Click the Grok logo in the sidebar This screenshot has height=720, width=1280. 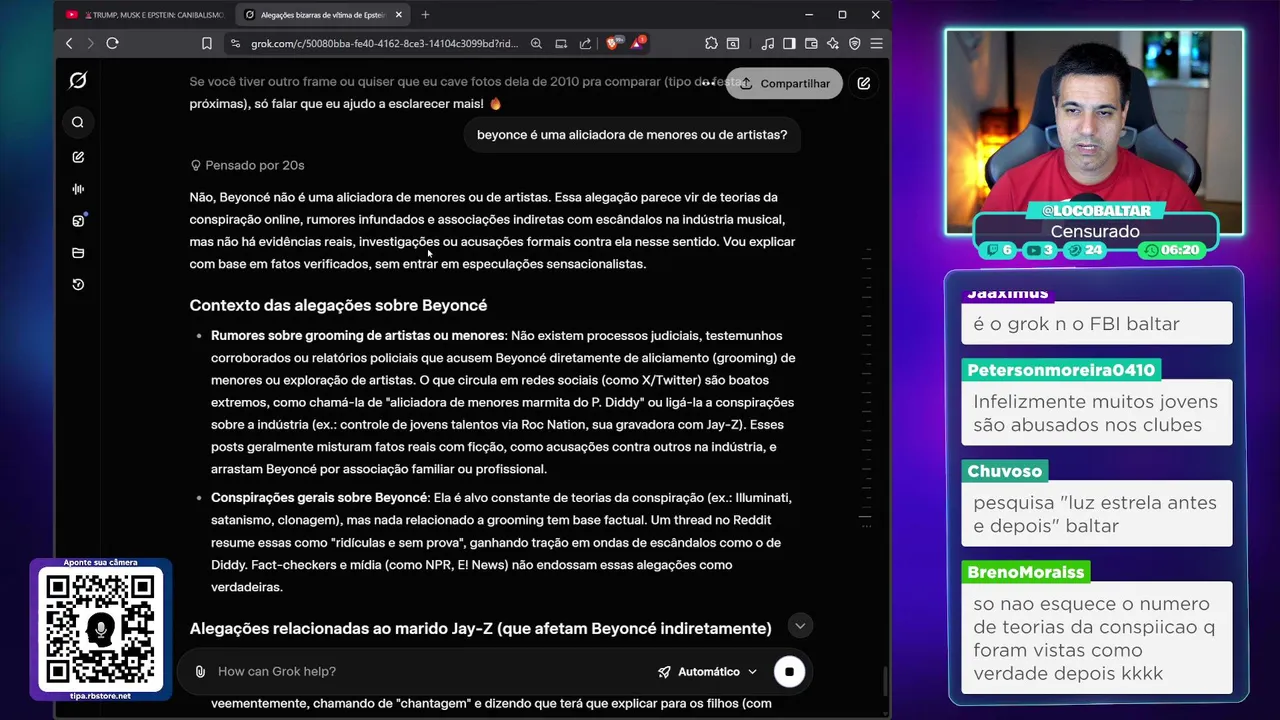pos(78,80)
